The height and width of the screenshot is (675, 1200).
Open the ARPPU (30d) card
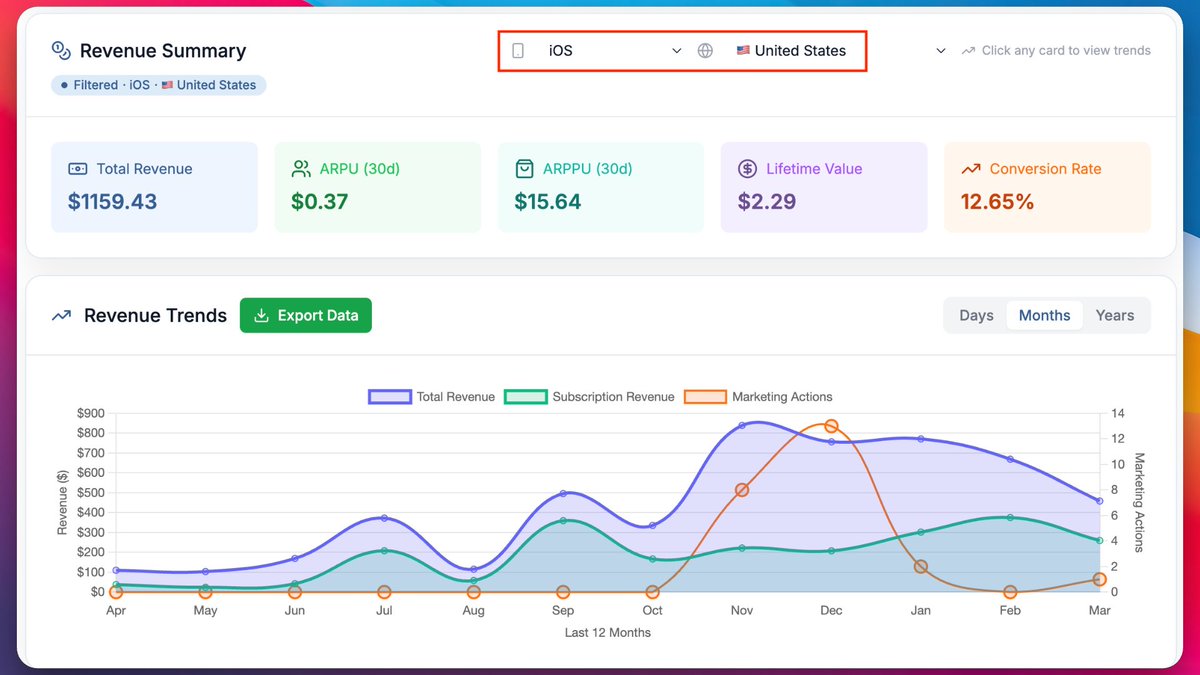[x=601, y=187]
